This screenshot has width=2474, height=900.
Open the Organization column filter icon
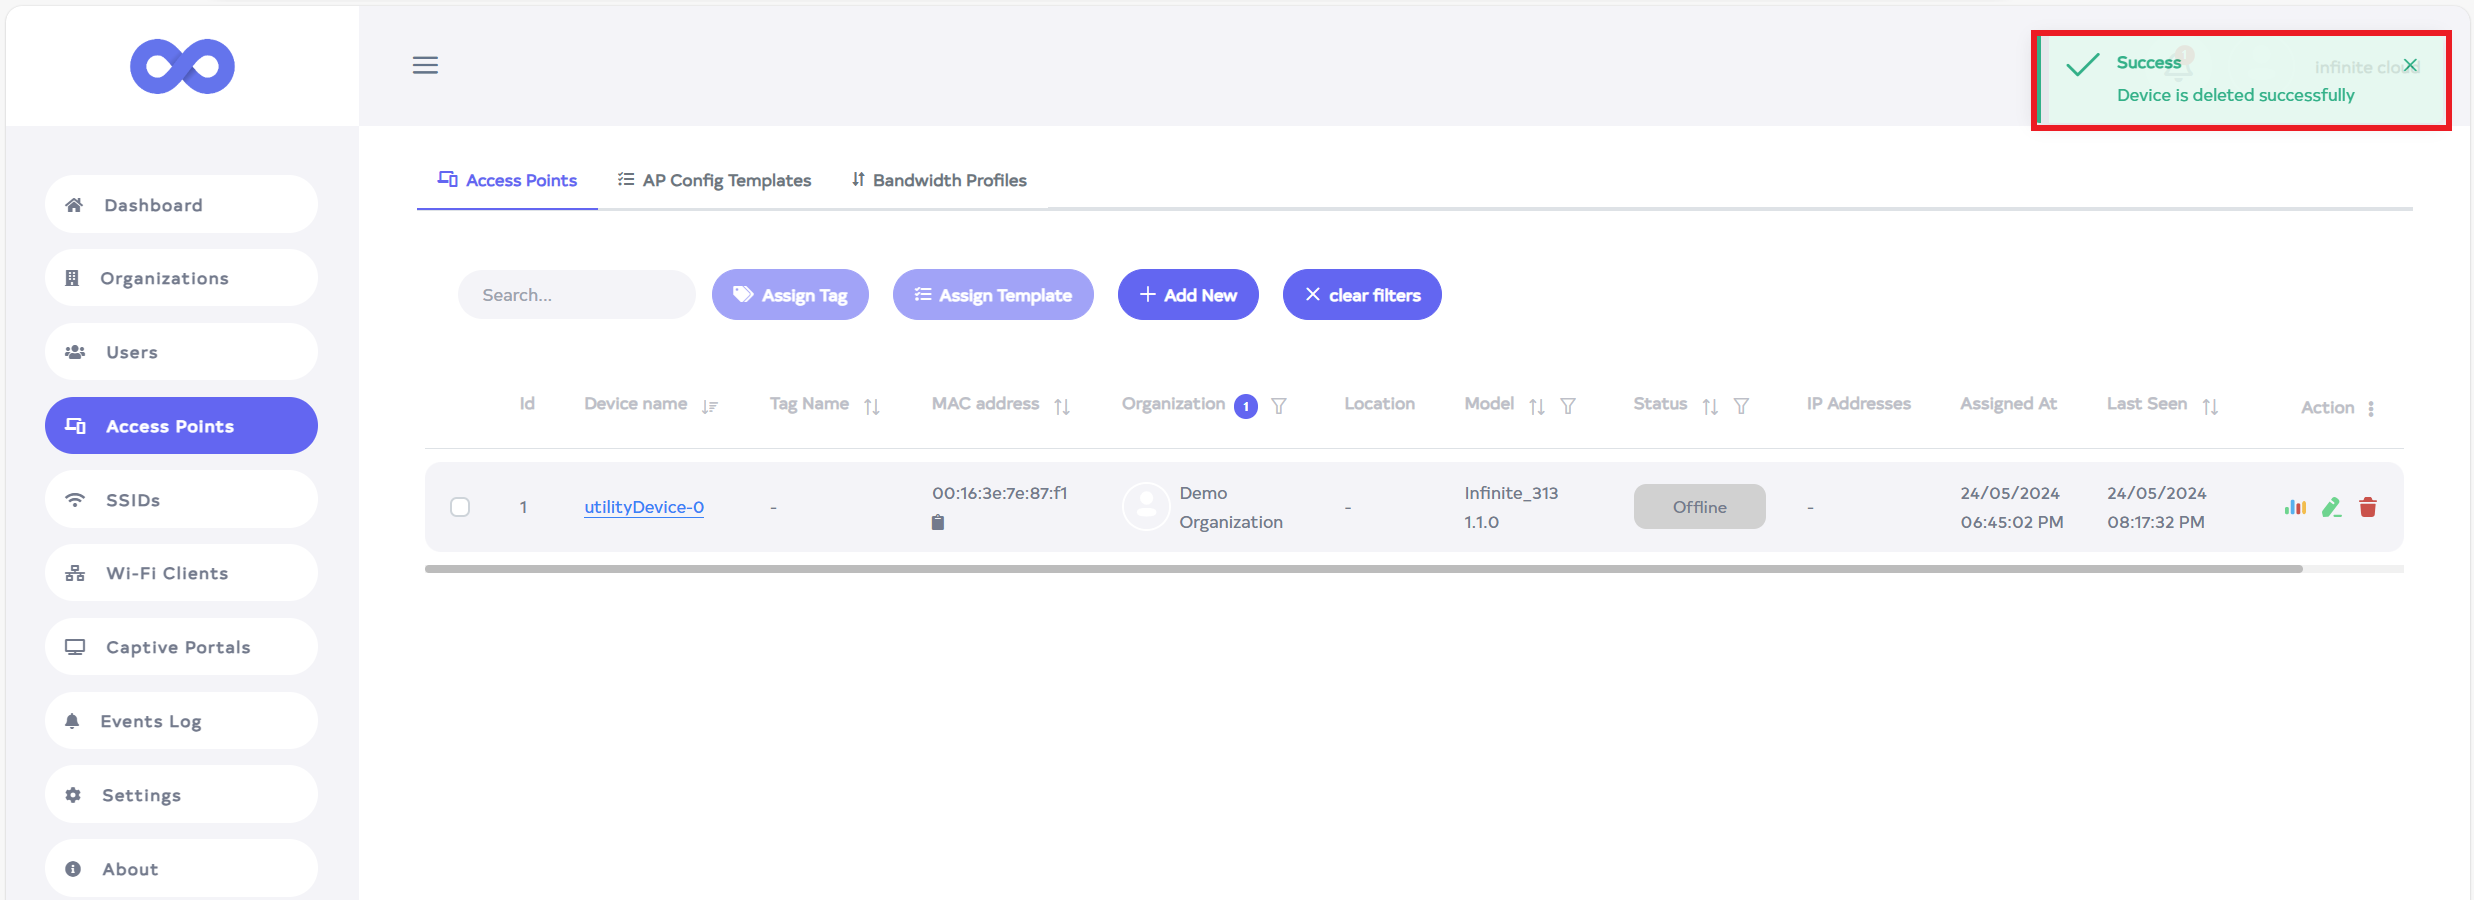(x=1278, y=406)
